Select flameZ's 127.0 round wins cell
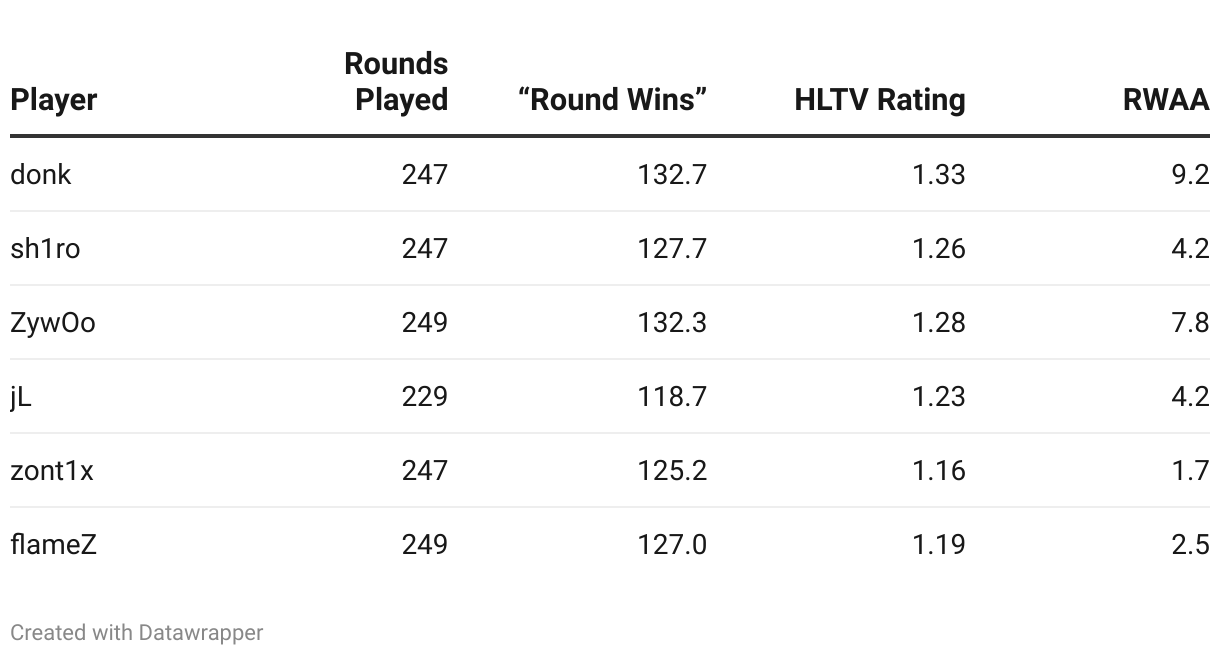This screenshot has width=1220, height=656. [672, 544]
